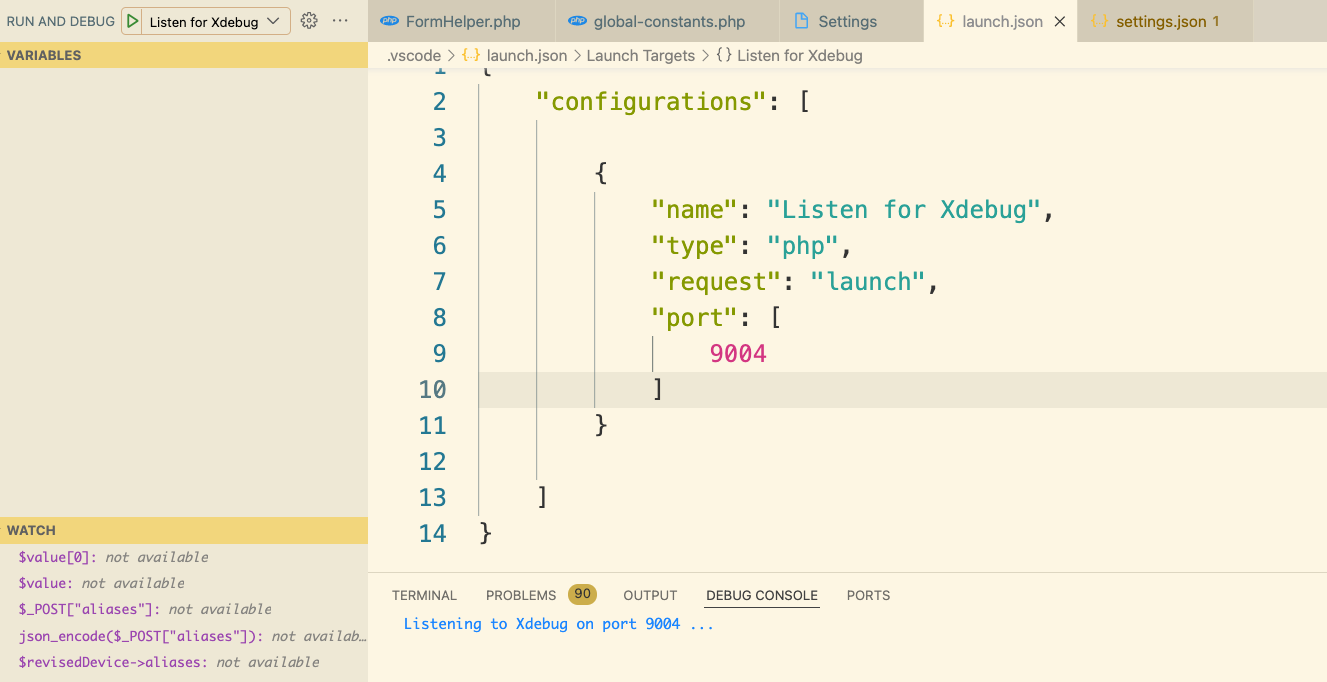
Task: Click the .vscode folder breadcrumb
Action: point(414,56)
